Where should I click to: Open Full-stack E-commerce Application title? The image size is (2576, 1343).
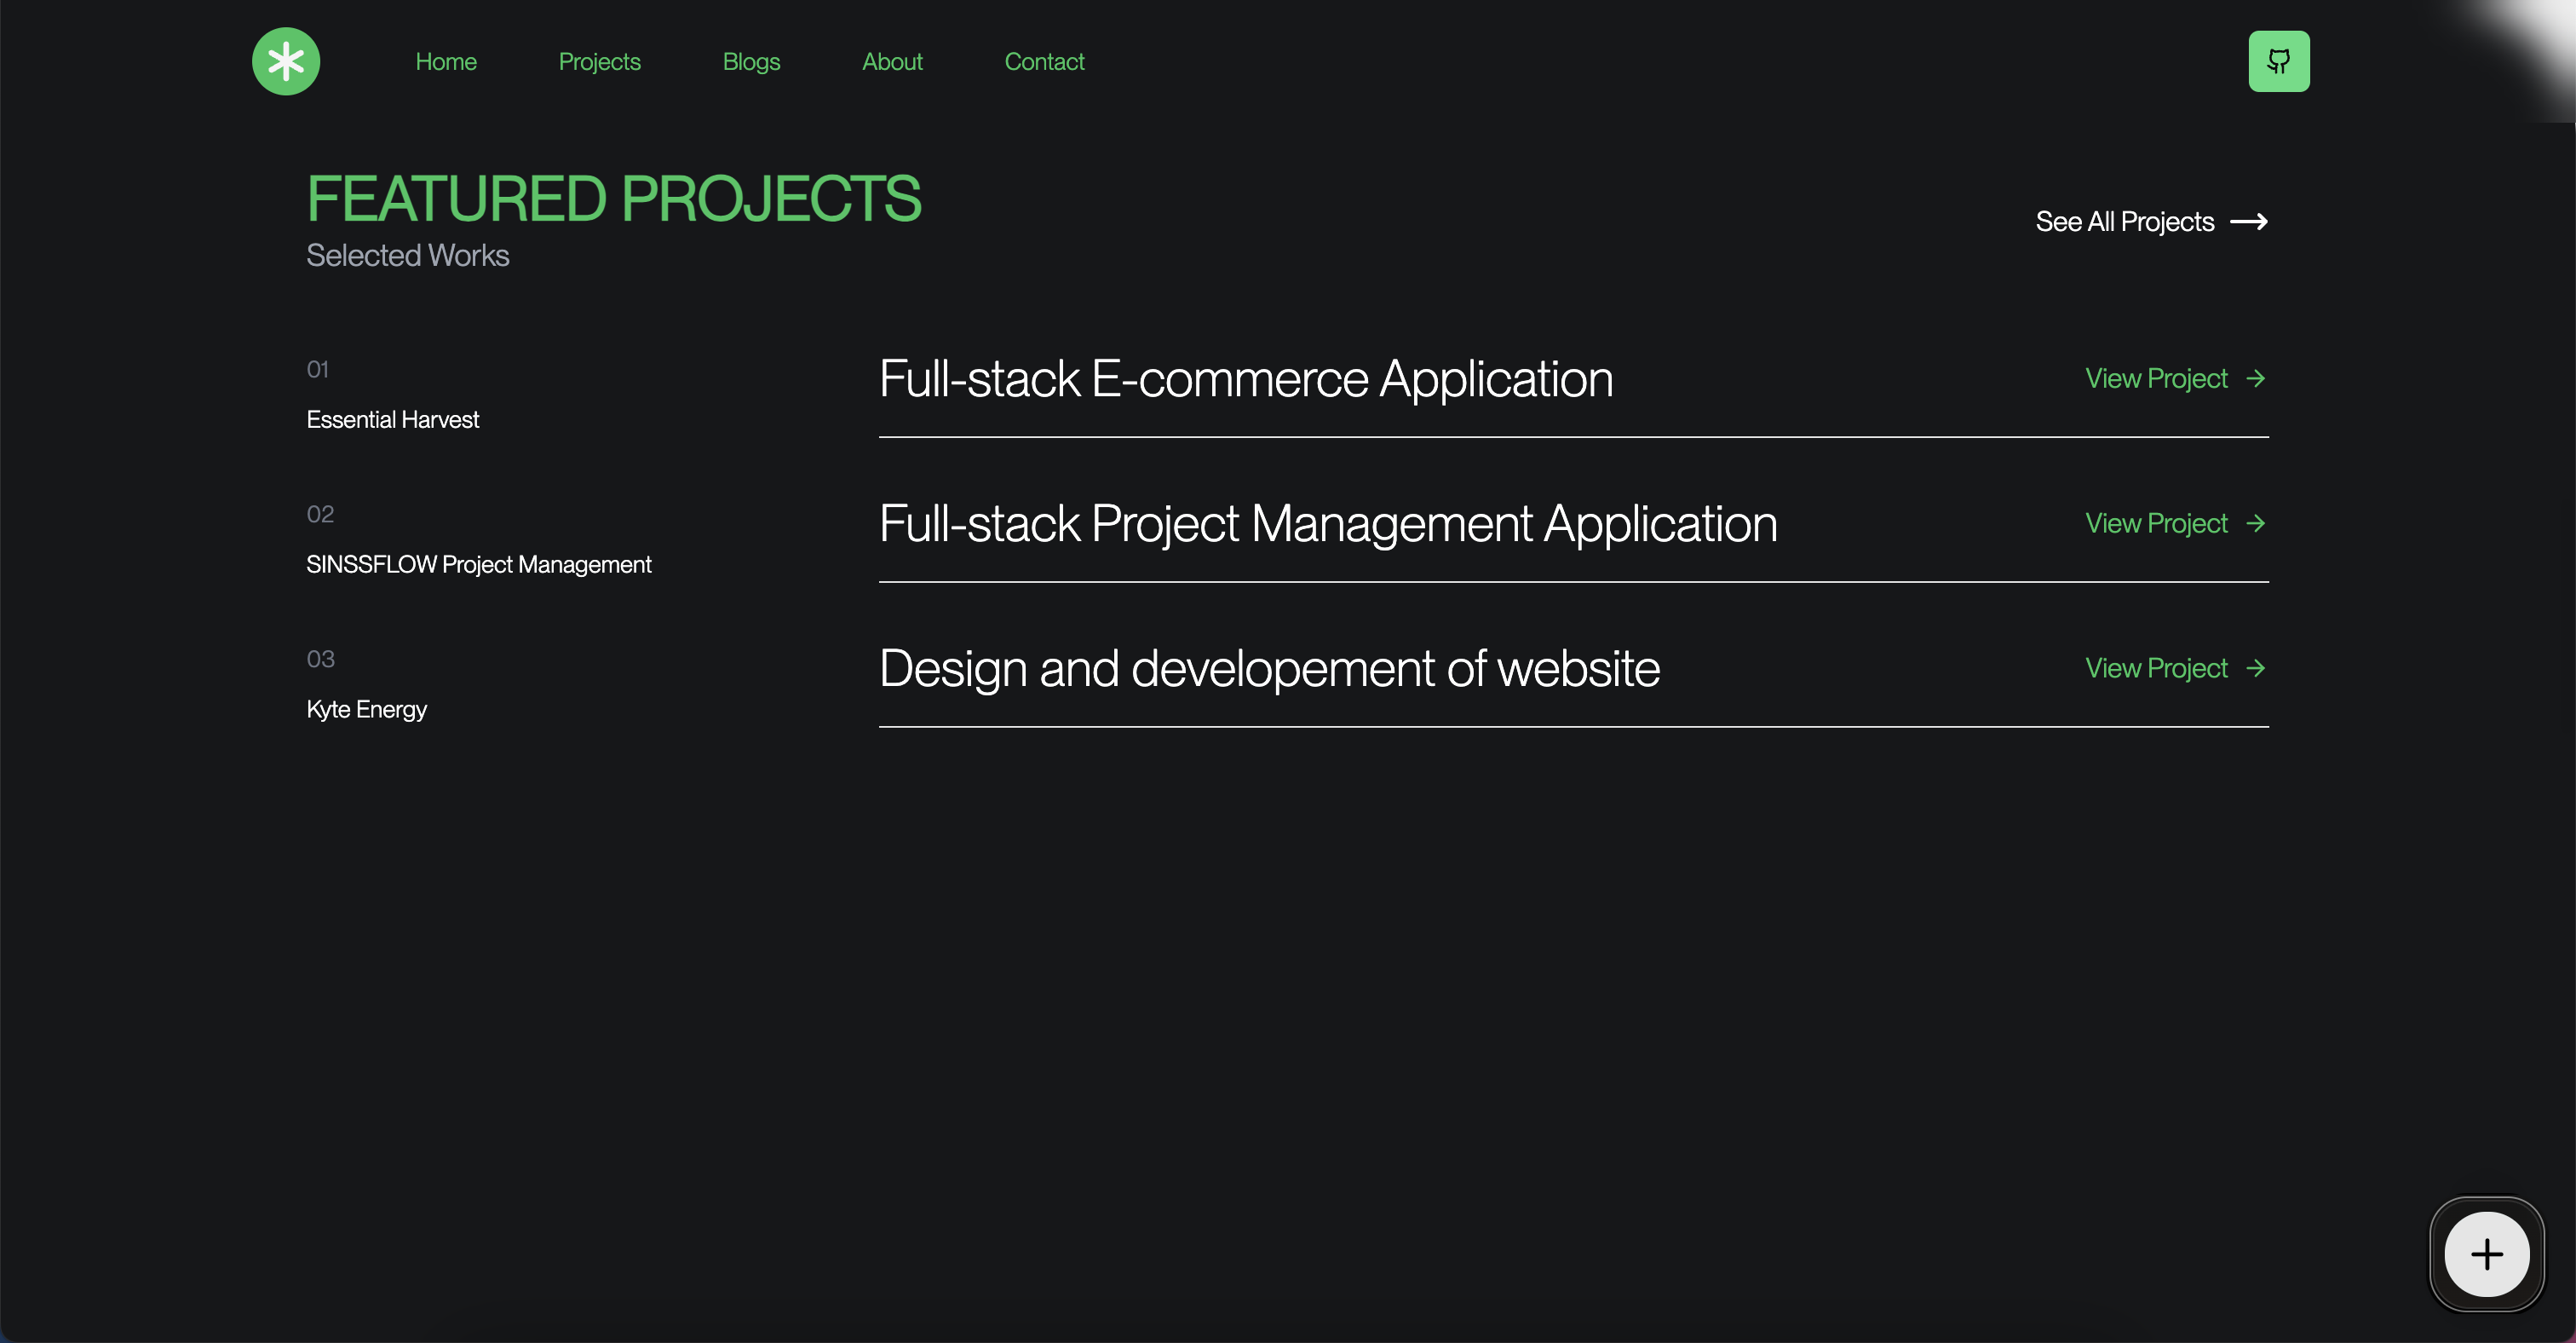pyautogui.click(x=1245, y=379)
